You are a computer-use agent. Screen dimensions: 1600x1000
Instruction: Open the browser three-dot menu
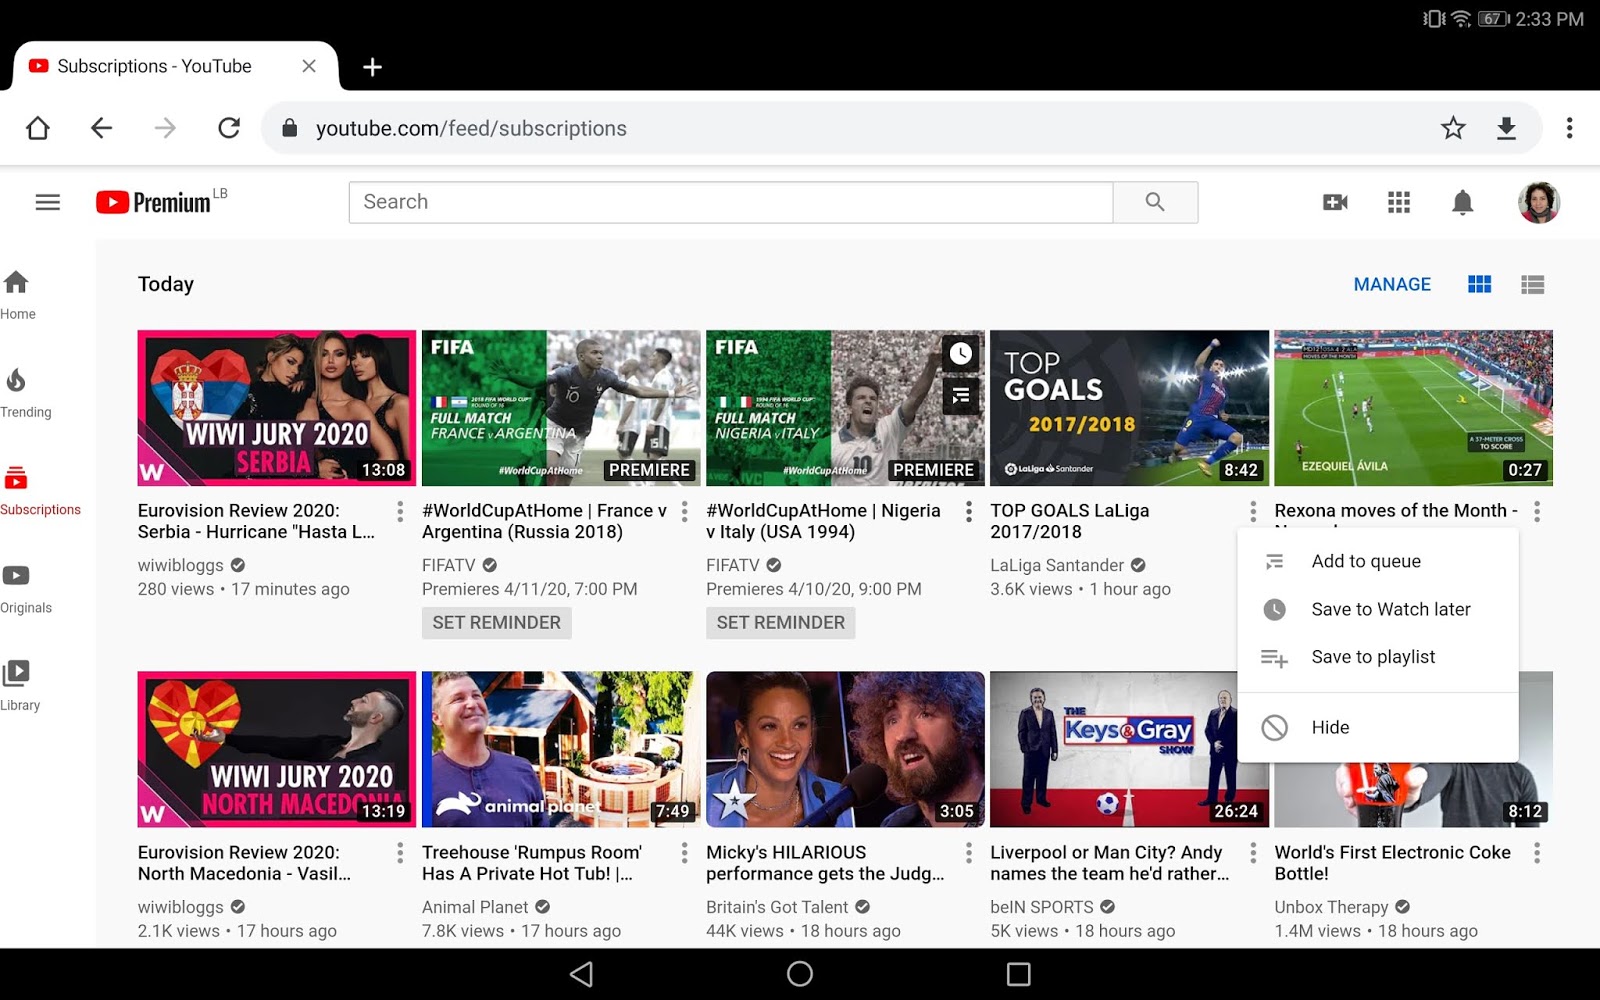[1569, 128]
